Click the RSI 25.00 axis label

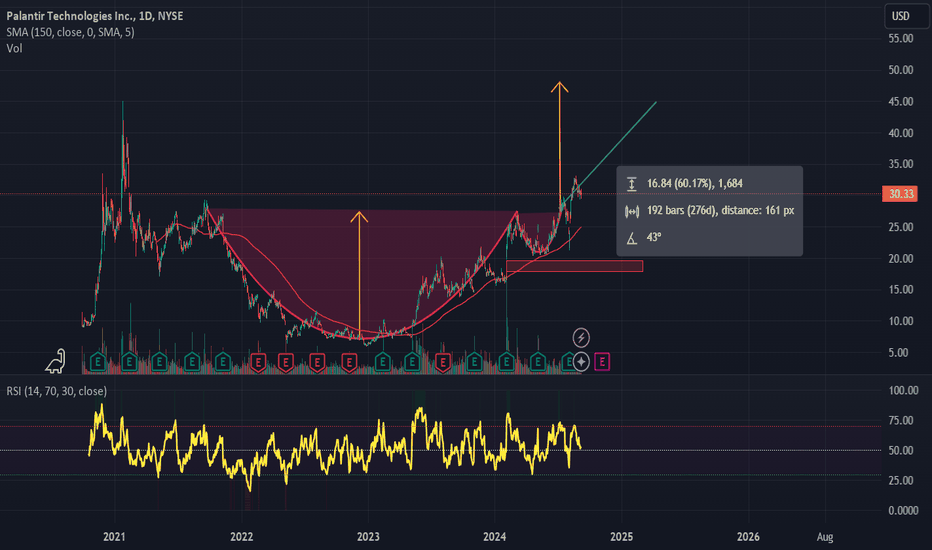(900, 480)
